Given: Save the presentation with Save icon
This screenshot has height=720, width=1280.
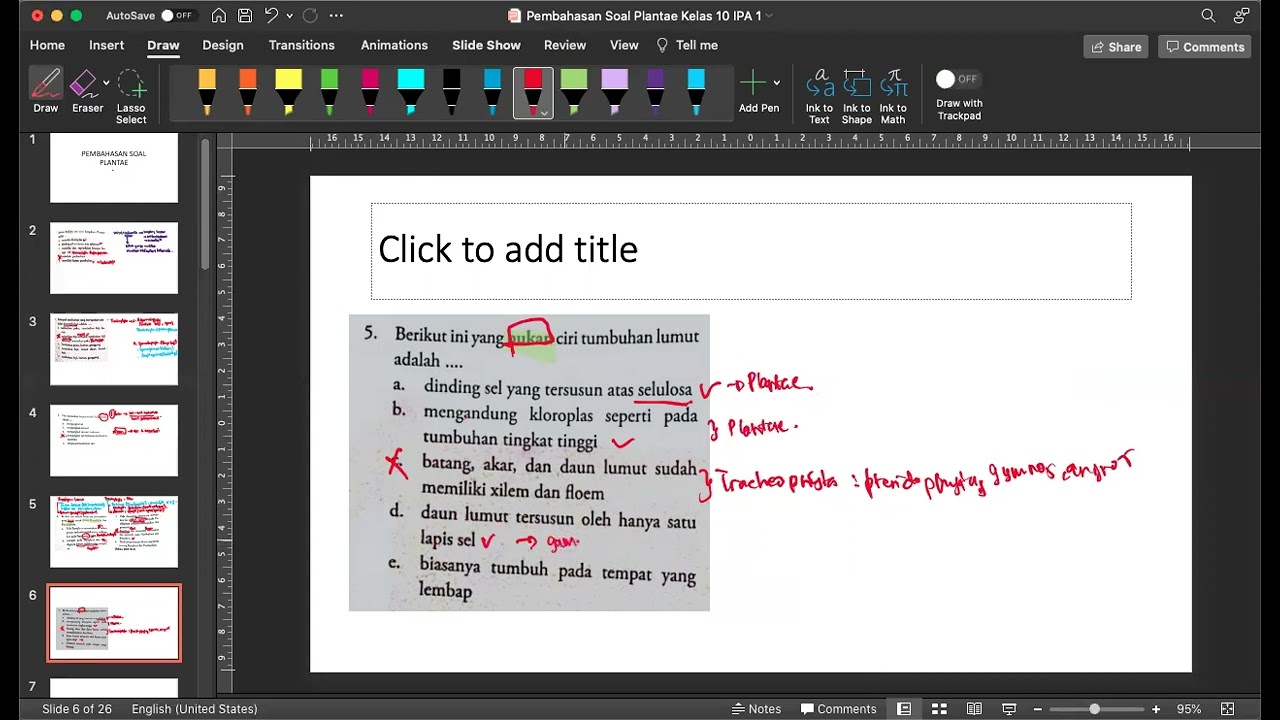Looking at the screenshot, I should point(245,16).
